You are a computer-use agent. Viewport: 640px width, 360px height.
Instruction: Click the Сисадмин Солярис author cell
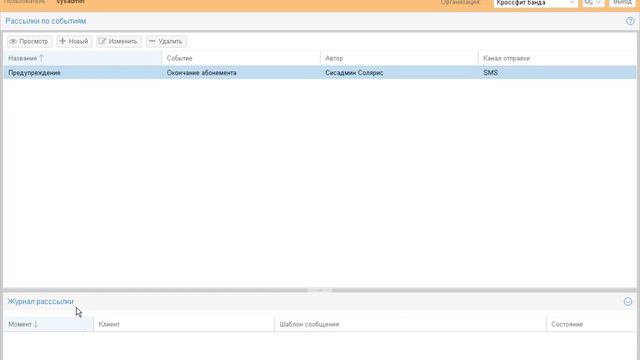399,73
